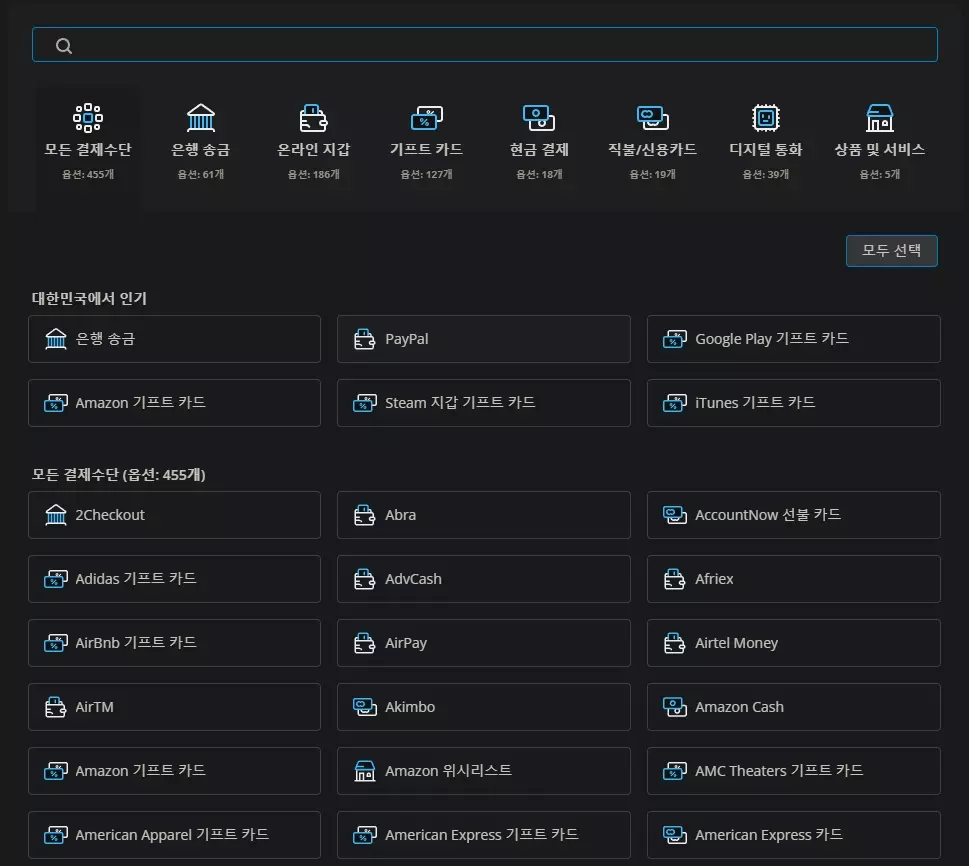Select the bank icon above 옵션: 61개

tap(201, 117)
